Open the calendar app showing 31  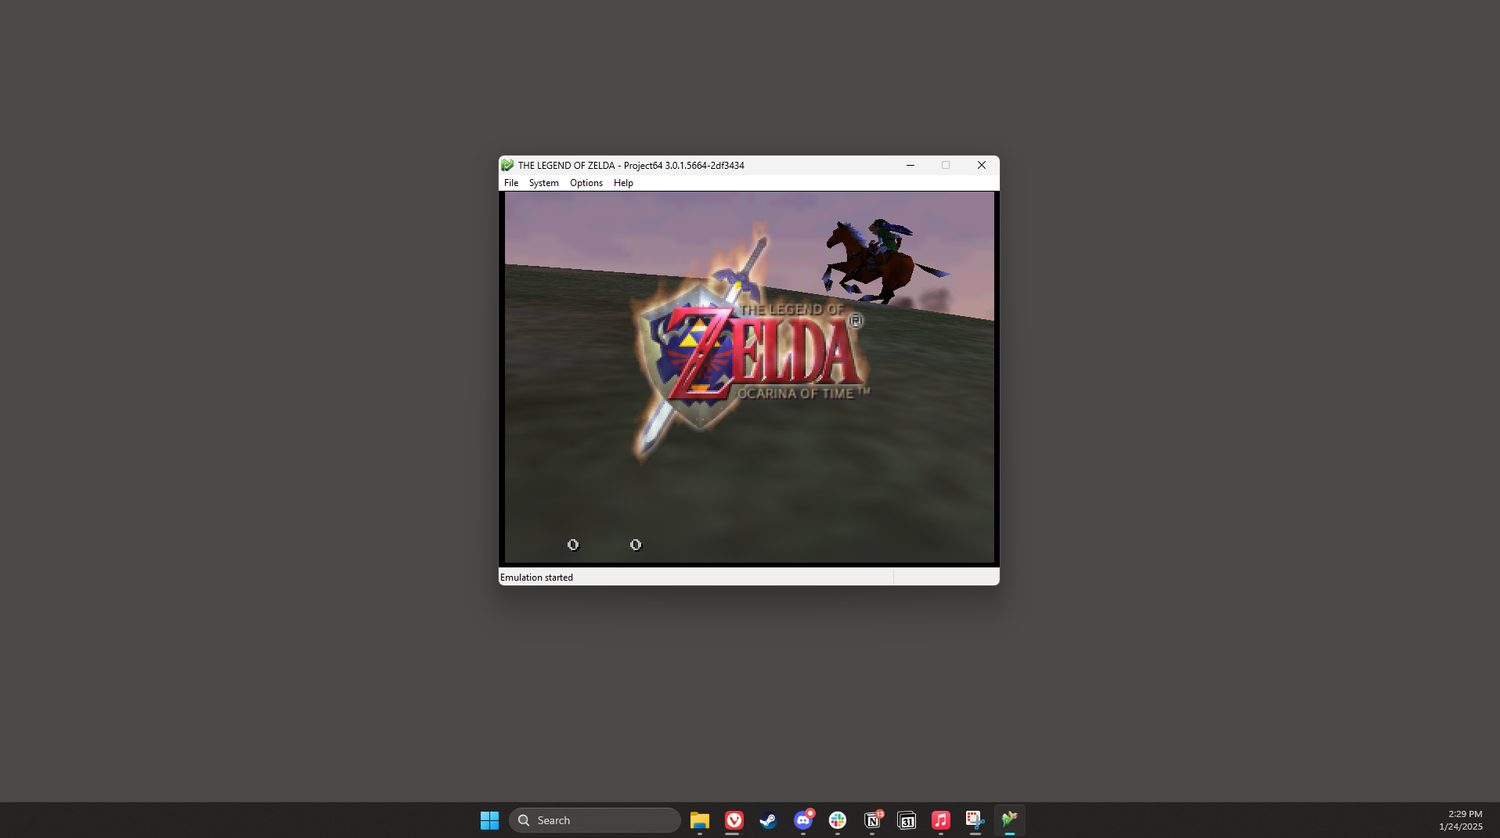click(906, 820)
